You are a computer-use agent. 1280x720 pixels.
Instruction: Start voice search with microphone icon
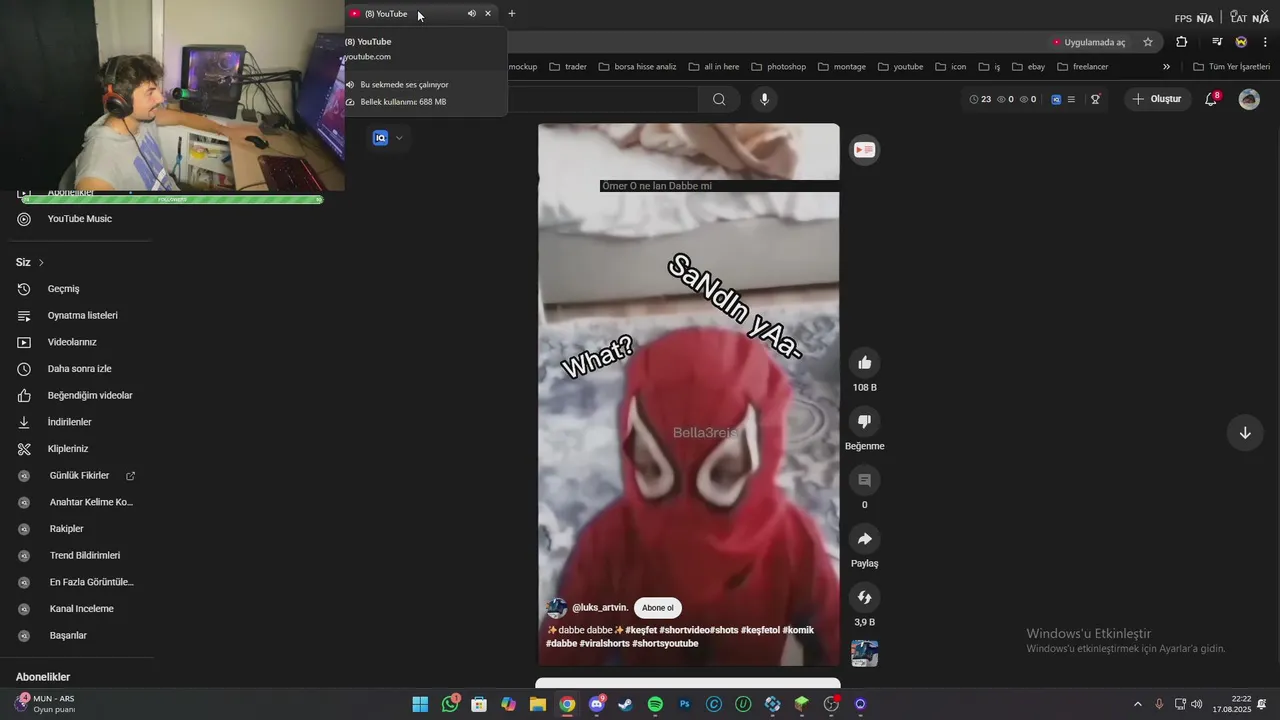click(764, 99)
